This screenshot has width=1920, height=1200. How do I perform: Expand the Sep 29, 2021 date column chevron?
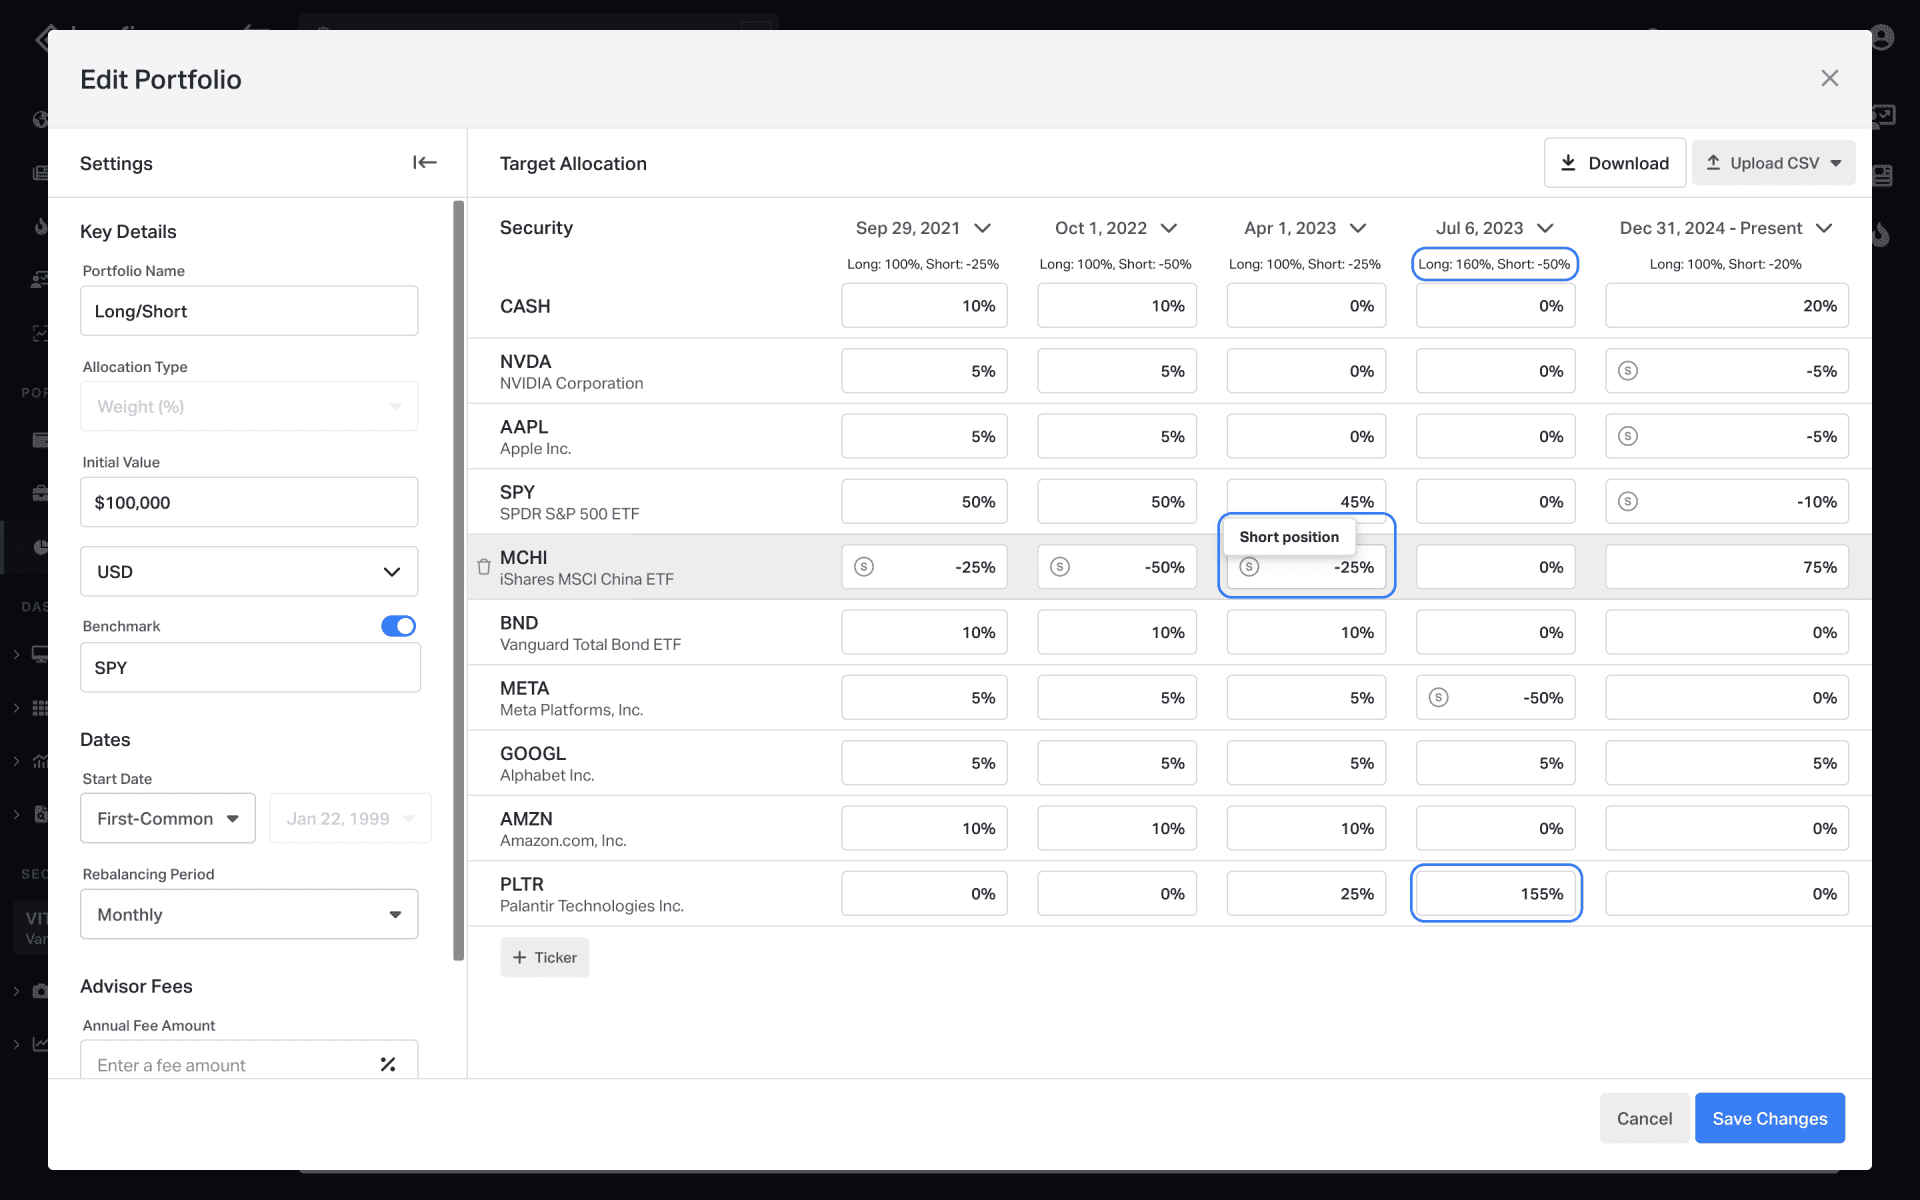983,228
